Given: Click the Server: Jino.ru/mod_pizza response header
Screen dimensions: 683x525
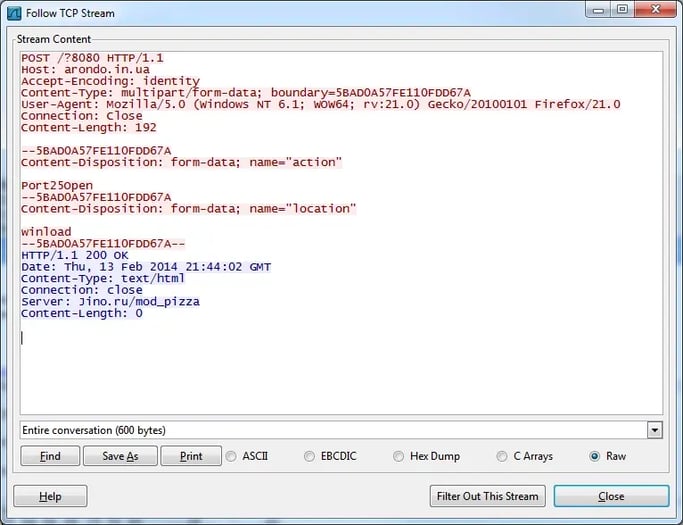Looking at the screenshot, I should click(x=110, y=301).
